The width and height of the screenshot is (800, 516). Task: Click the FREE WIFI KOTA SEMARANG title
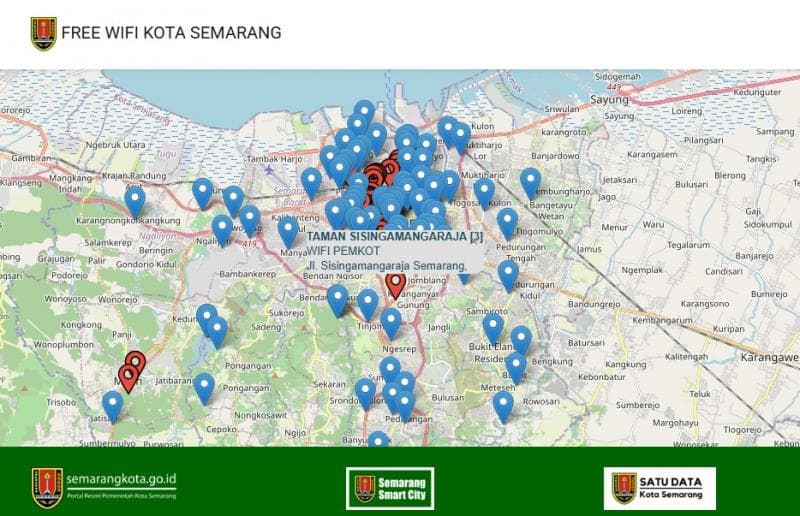tap(171, 33)
